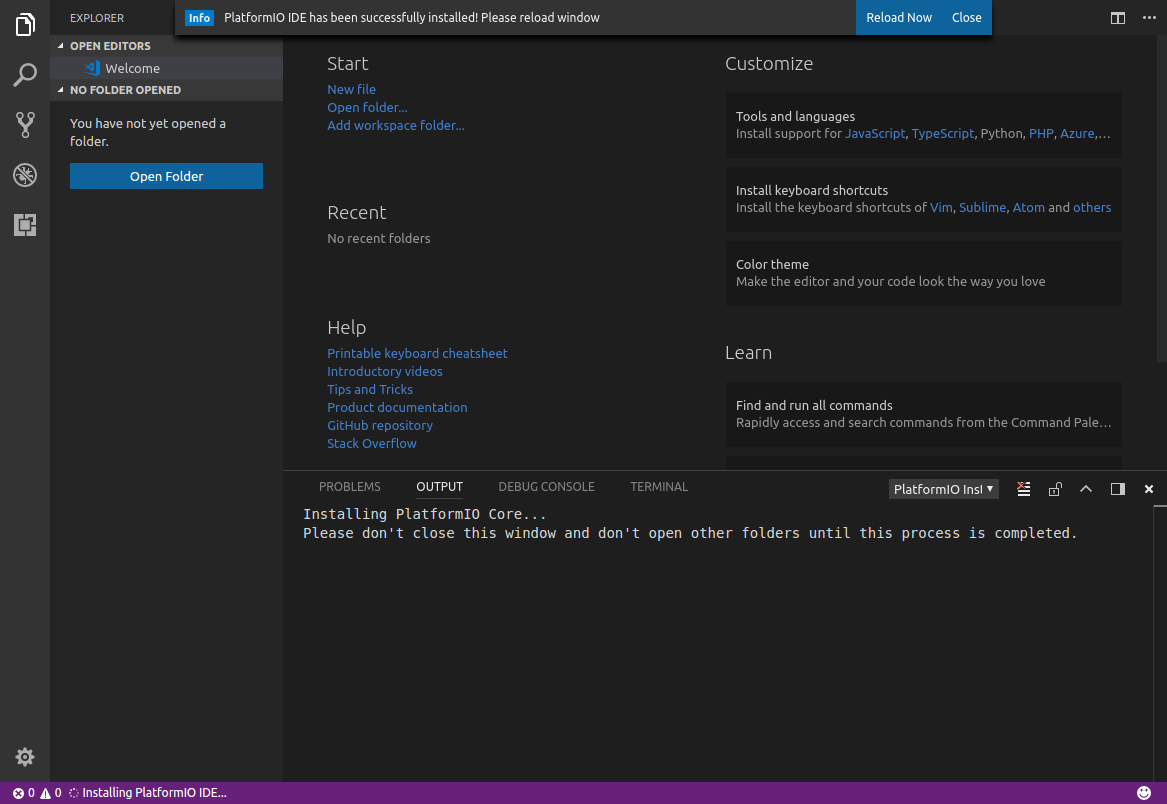Click the others keyboard shortcuts link
The image size is (1167, 804).
[x=1091, y=208]
